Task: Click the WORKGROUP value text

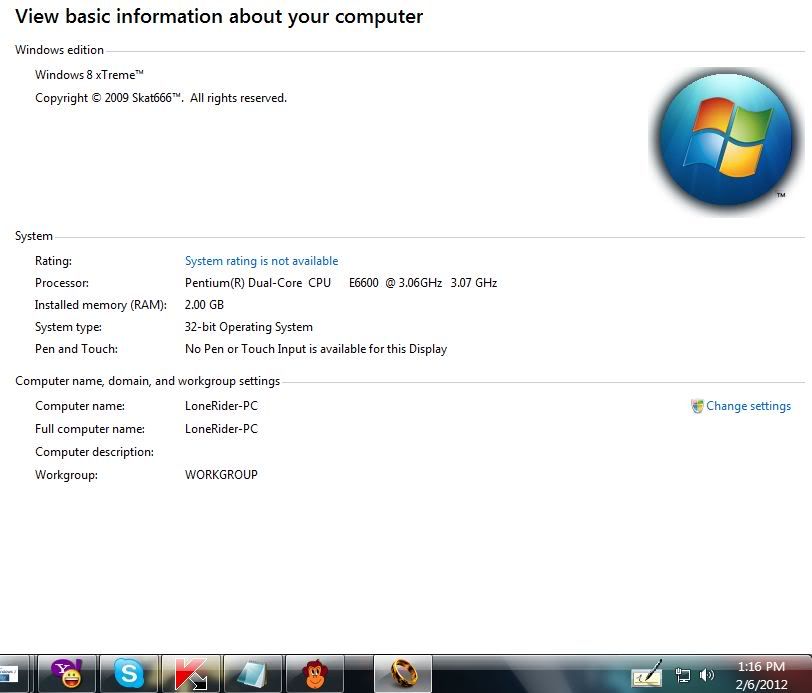Action: (x=221, y=475)
